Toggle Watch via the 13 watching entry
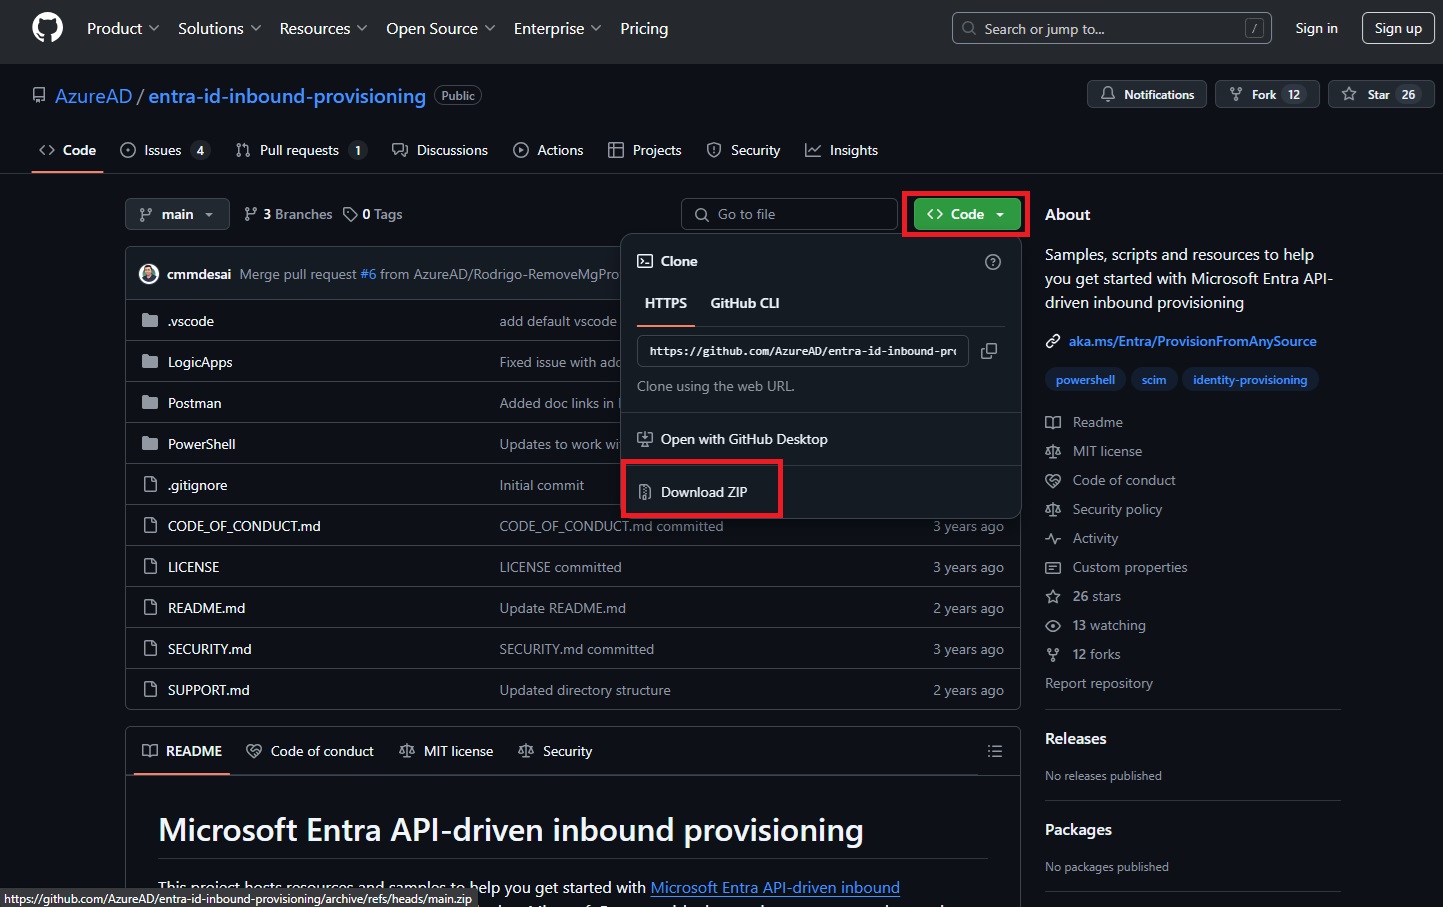1443x907 pixels. point(1108,625)
